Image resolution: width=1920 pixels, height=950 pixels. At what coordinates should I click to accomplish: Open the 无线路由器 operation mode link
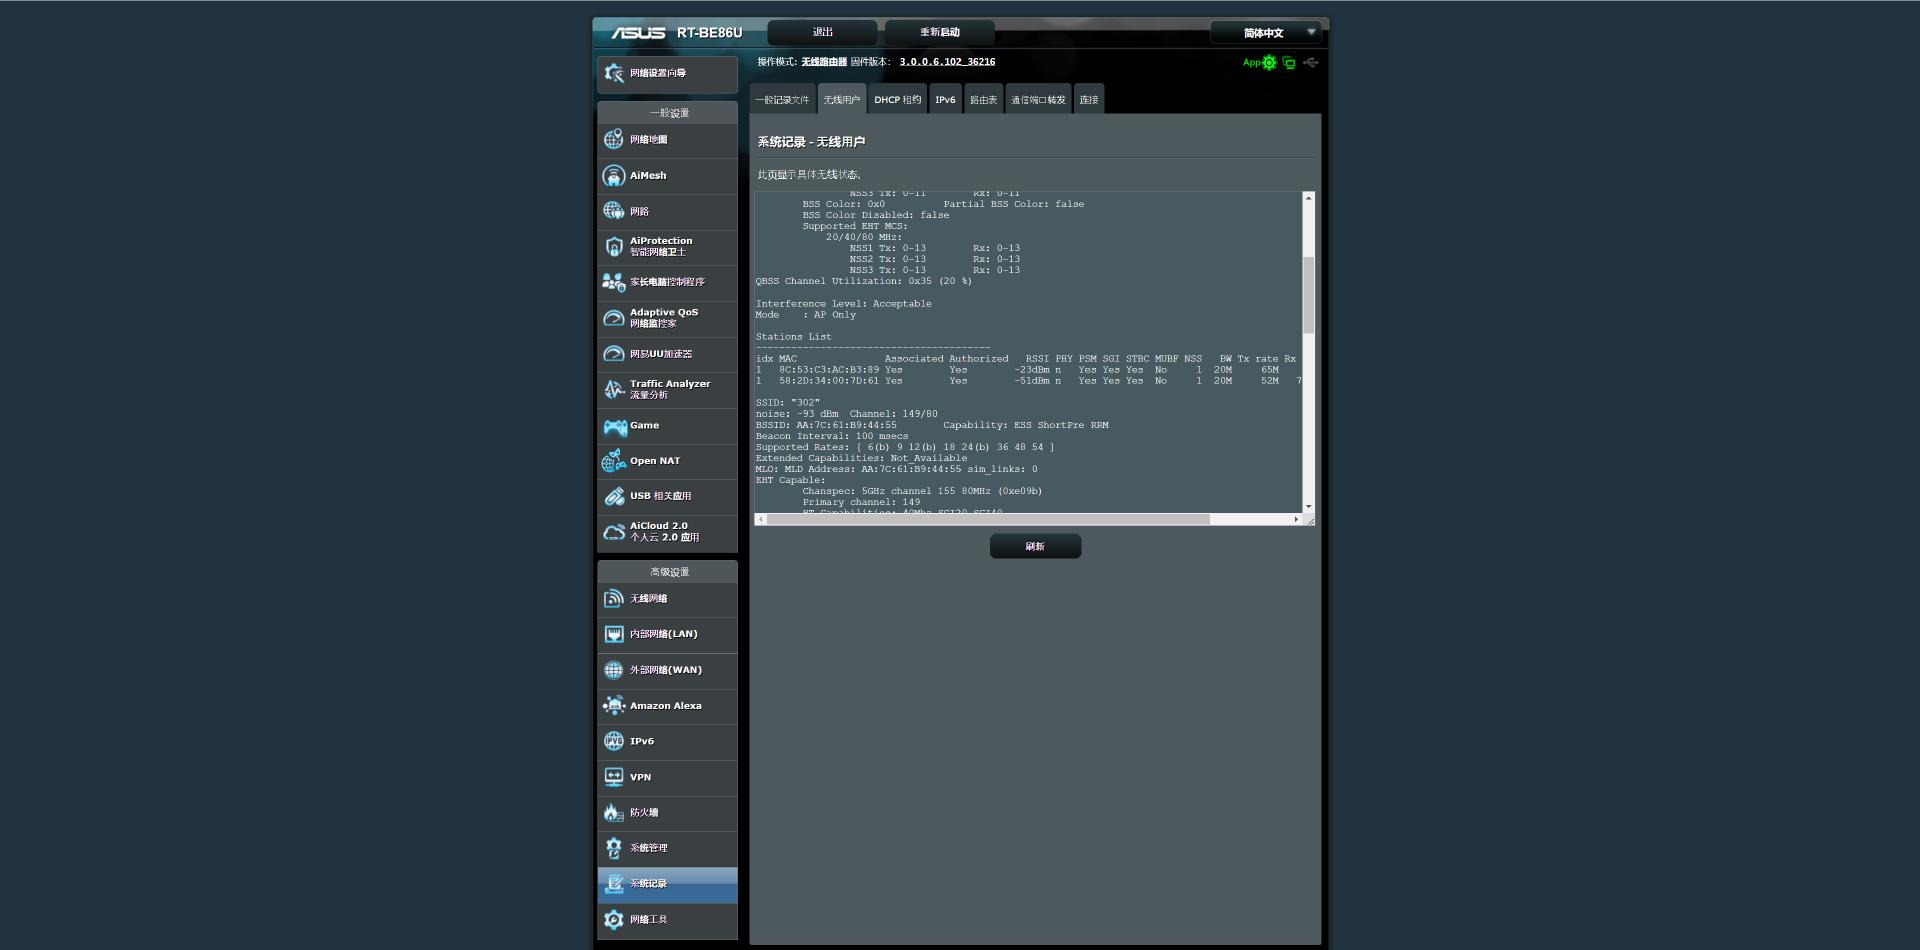pyautogui.click(x=824, y=62)
